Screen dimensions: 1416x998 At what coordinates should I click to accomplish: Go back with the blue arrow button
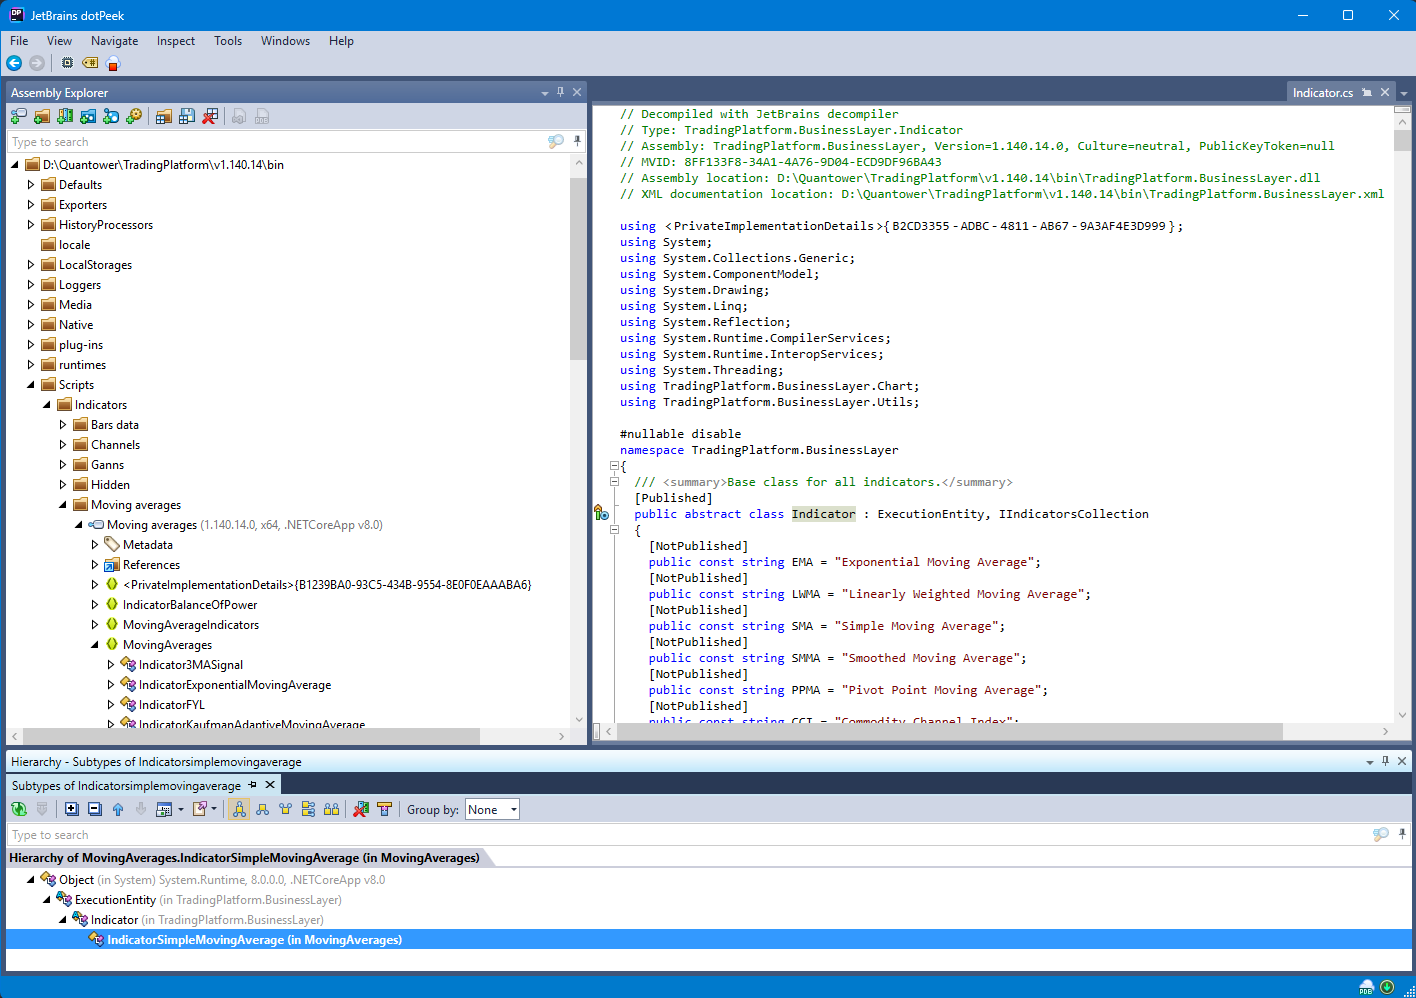[14, 63]
